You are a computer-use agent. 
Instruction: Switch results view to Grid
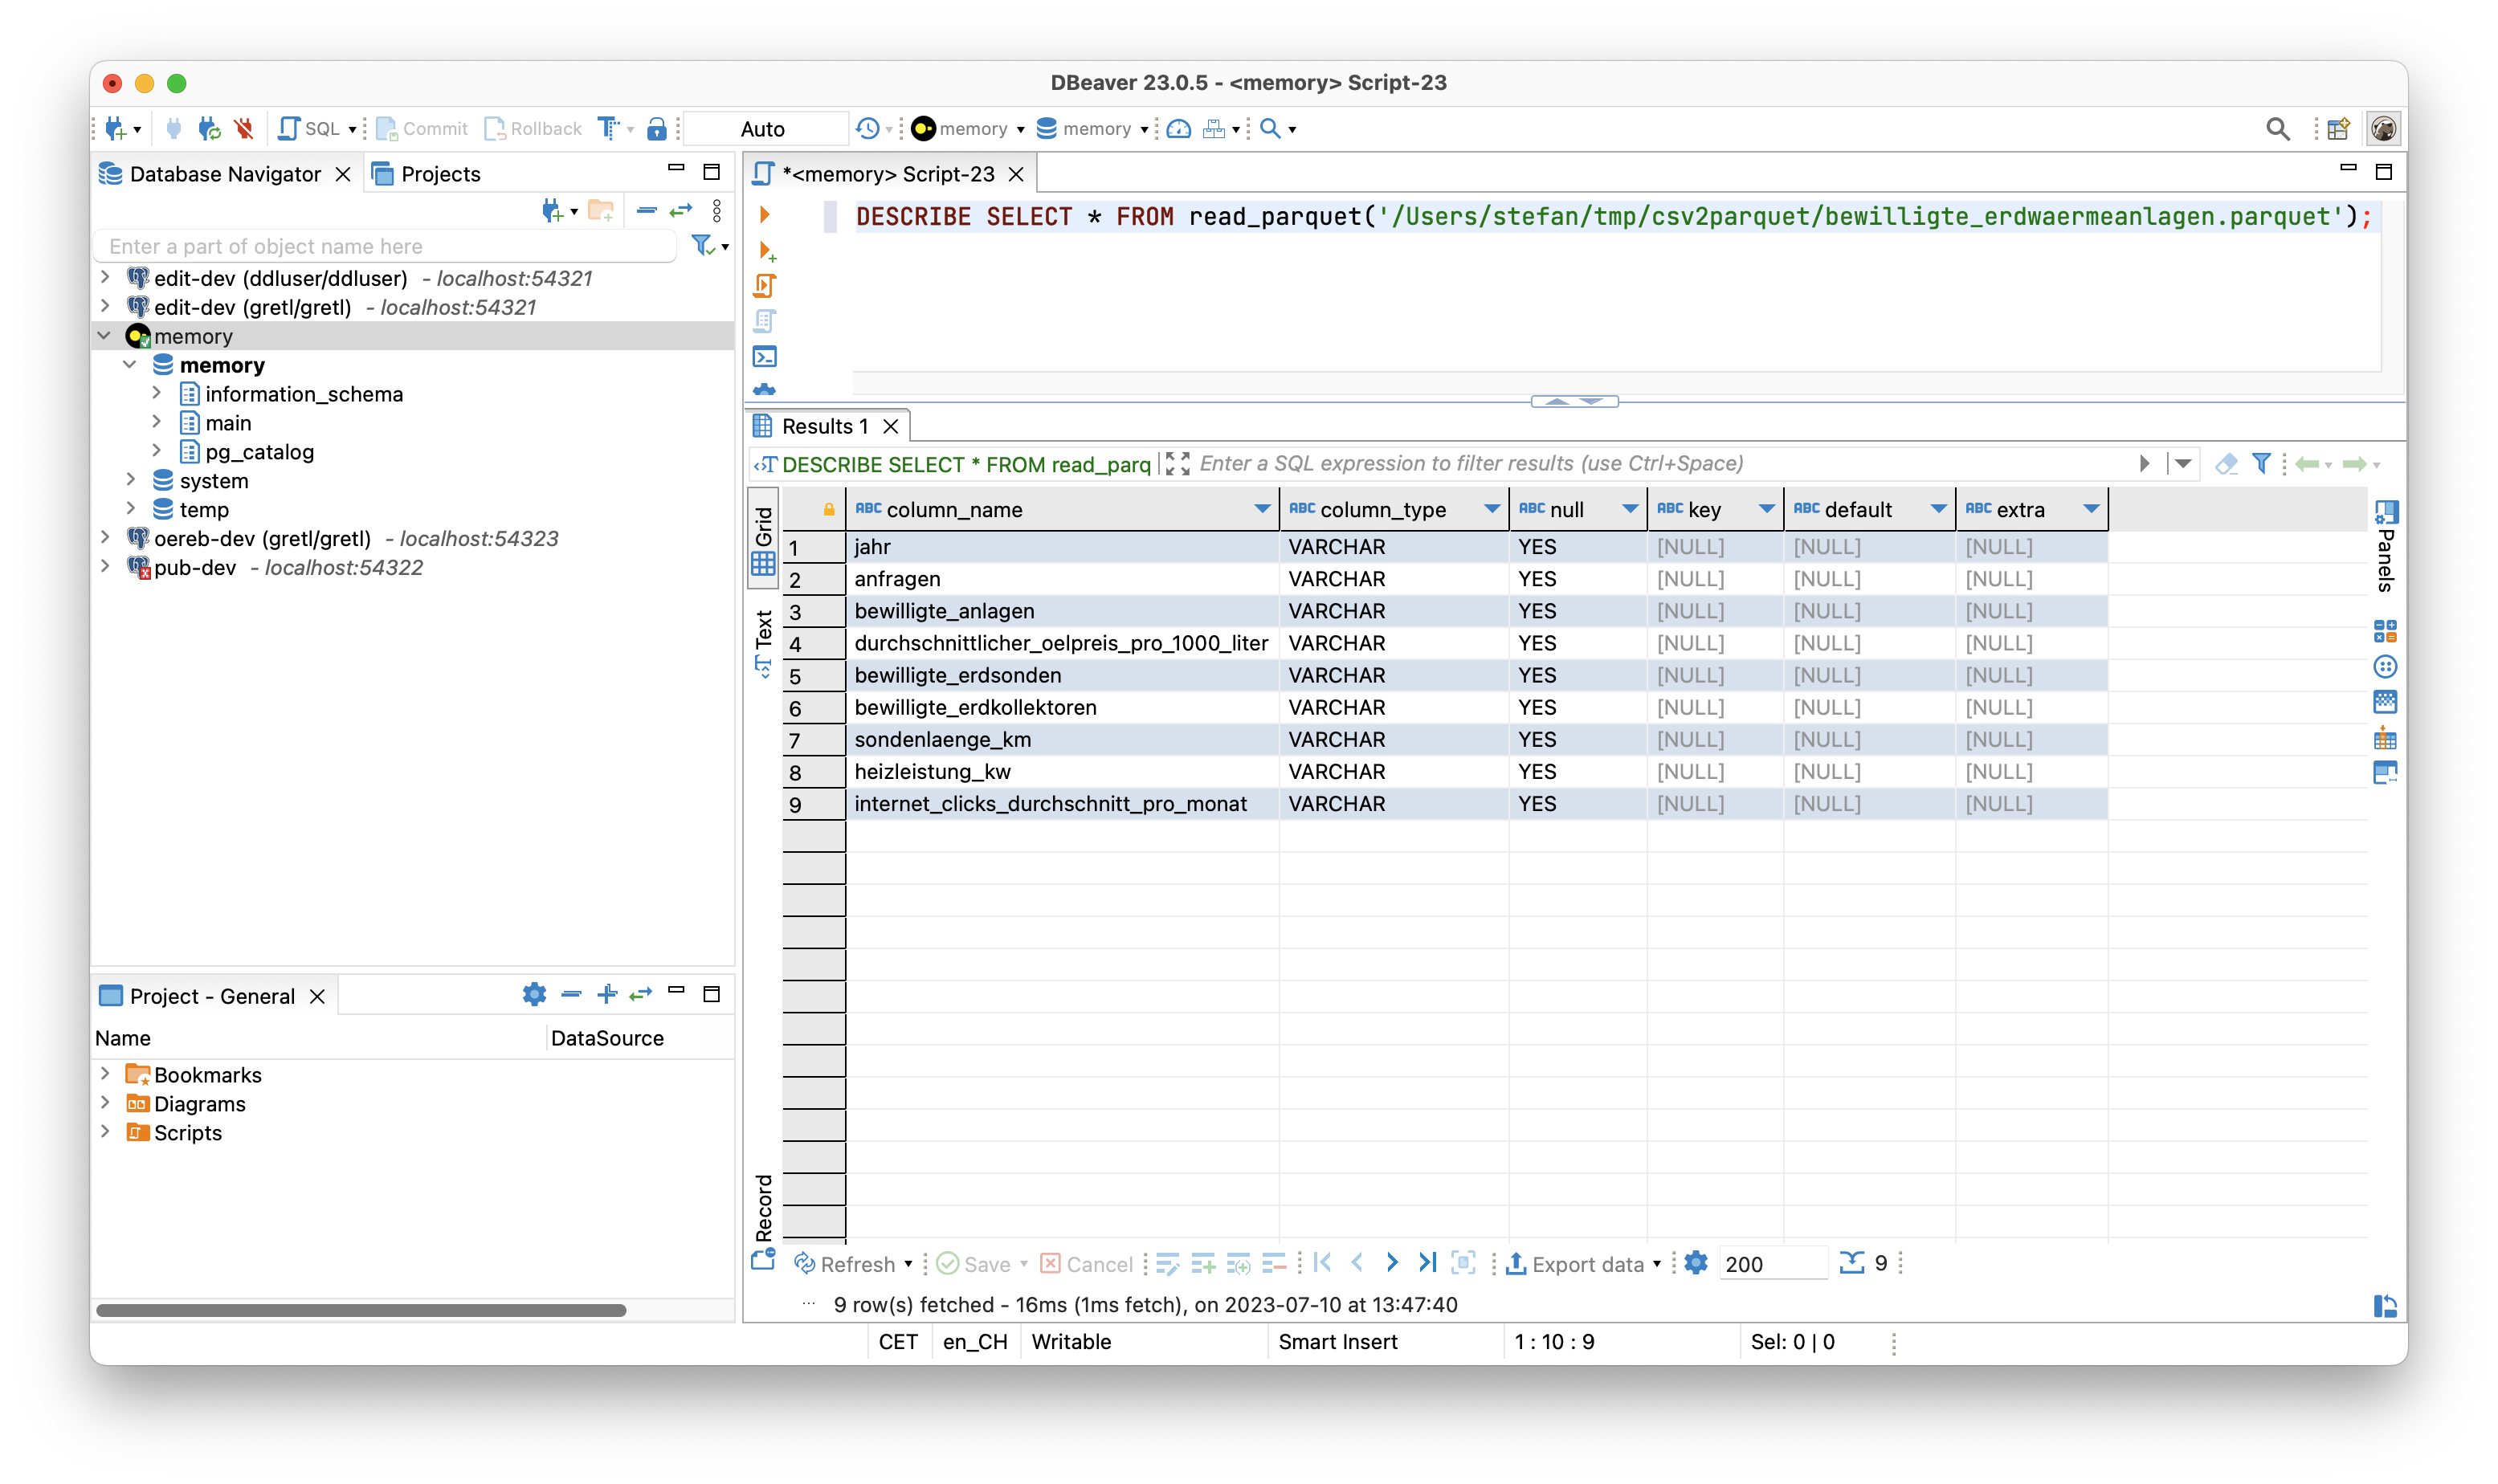coord(763,538)
